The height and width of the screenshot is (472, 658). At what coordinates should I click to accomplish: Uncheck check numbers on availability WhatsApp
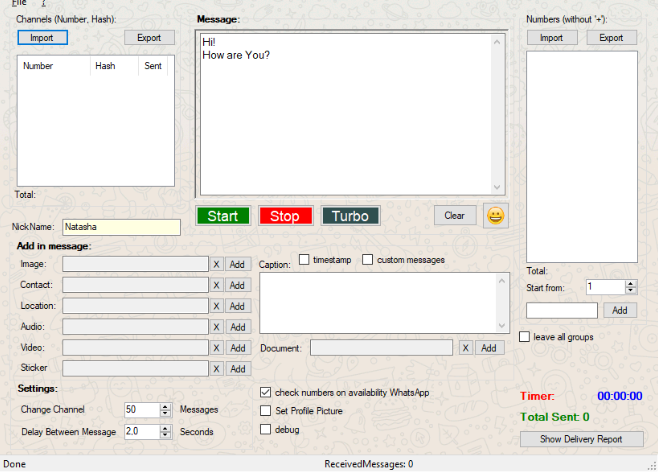265,392
